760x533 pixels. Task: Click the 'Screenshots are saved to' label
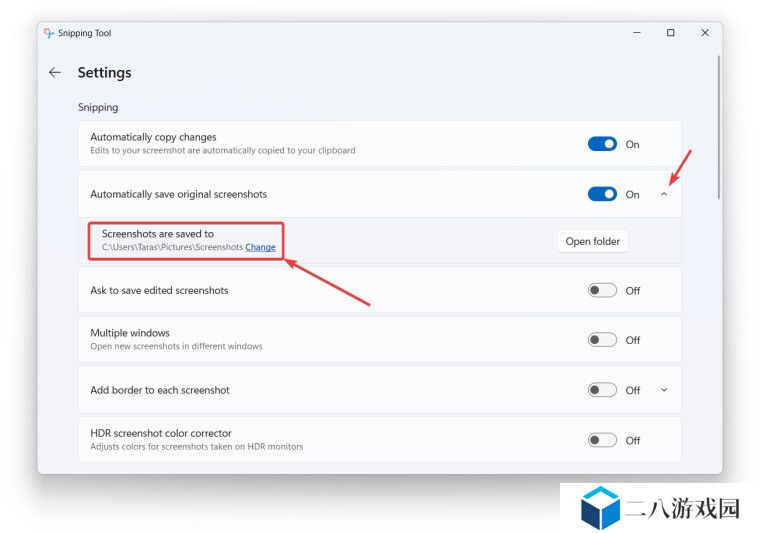click(x=158, y=234)
